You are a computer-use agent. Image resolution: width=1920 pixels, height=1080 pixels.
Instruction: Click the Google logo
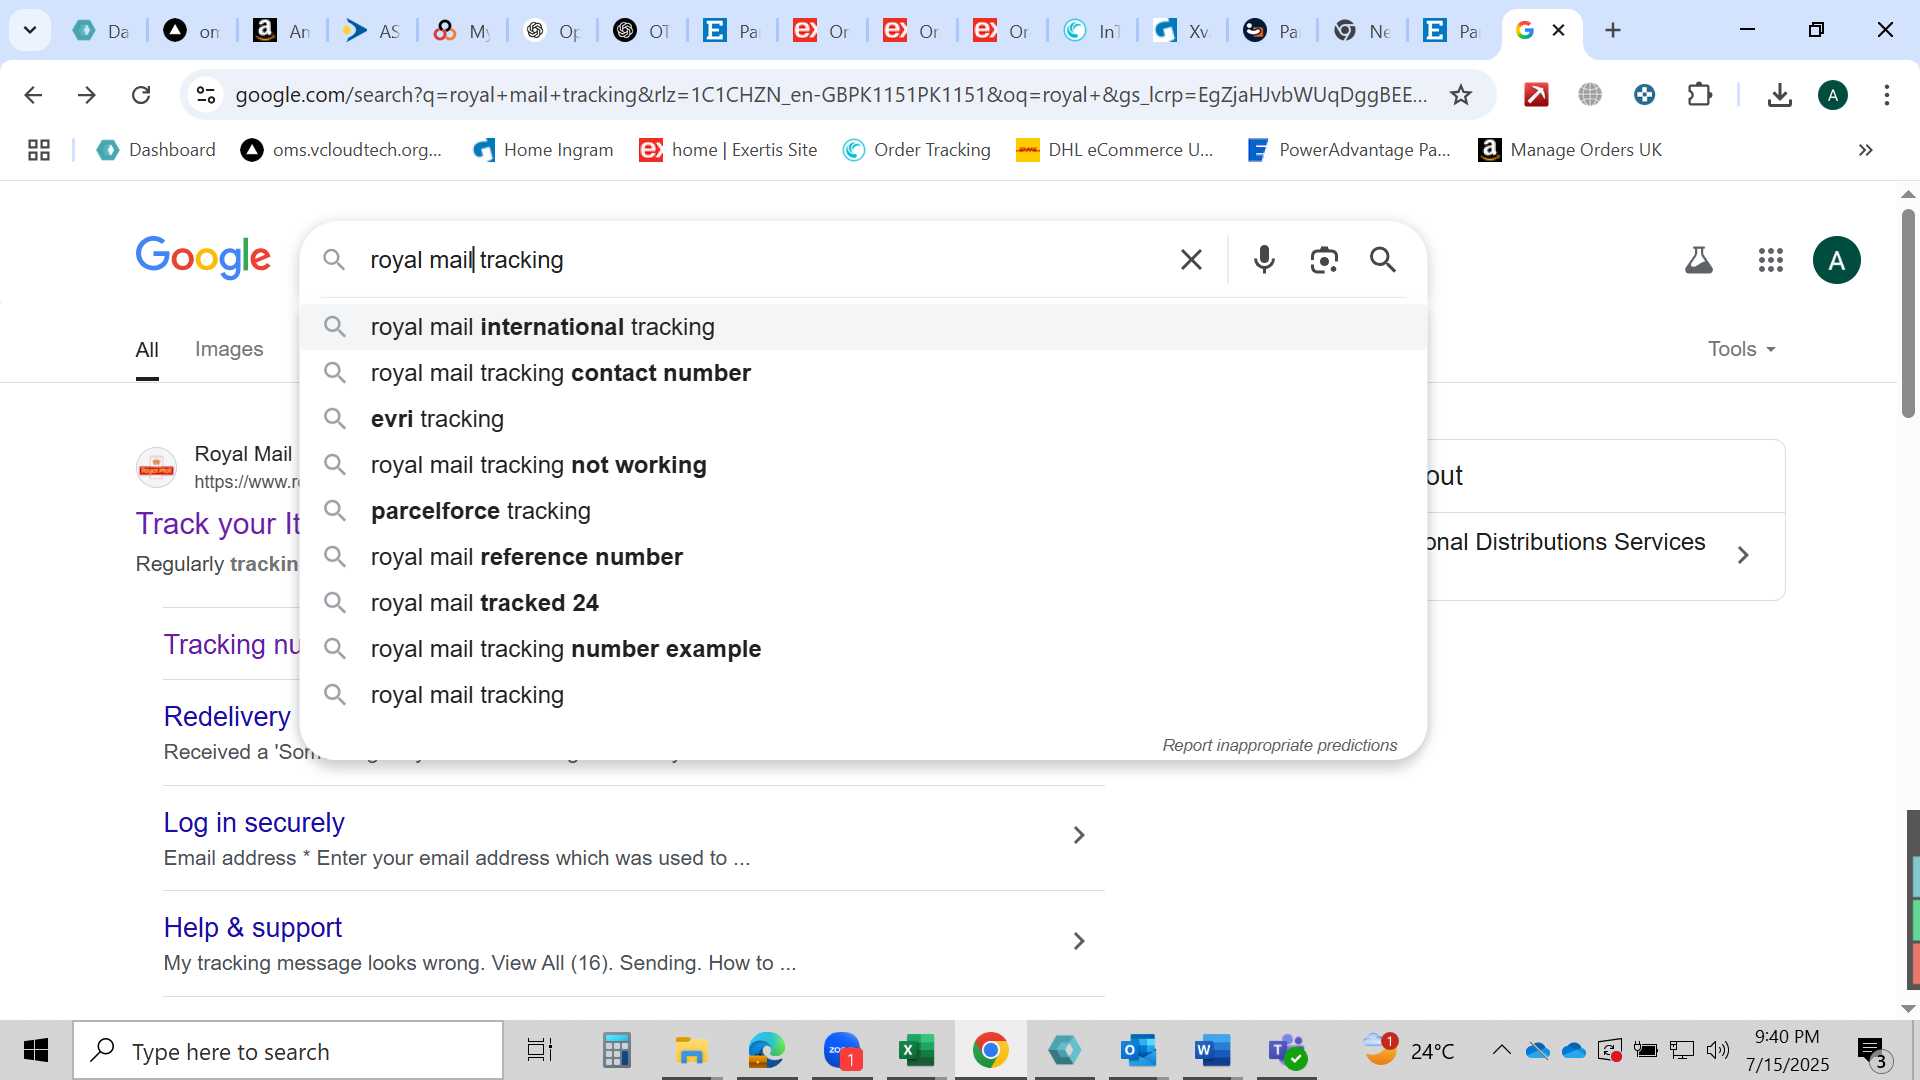tap(203, 258)
